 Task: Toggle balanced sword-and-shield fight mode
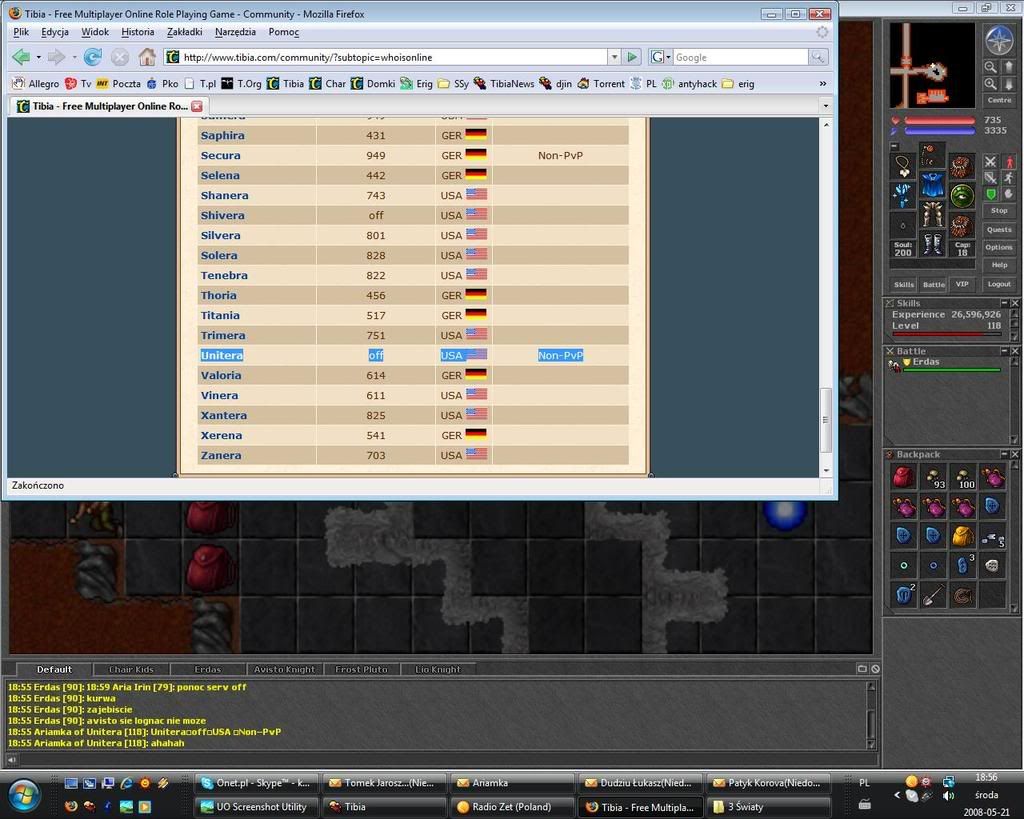click(991, 178)
